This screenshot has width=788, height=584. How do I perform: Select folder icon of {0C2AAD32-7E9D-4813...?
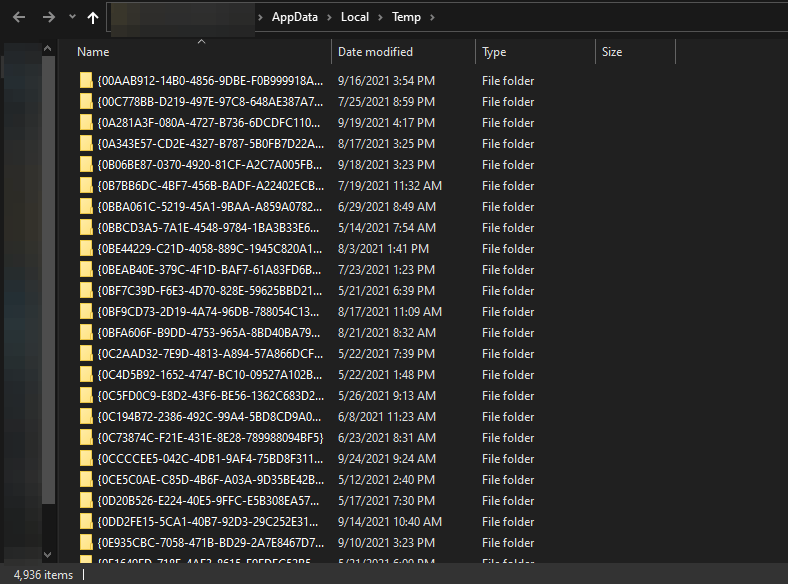(86, 354)
